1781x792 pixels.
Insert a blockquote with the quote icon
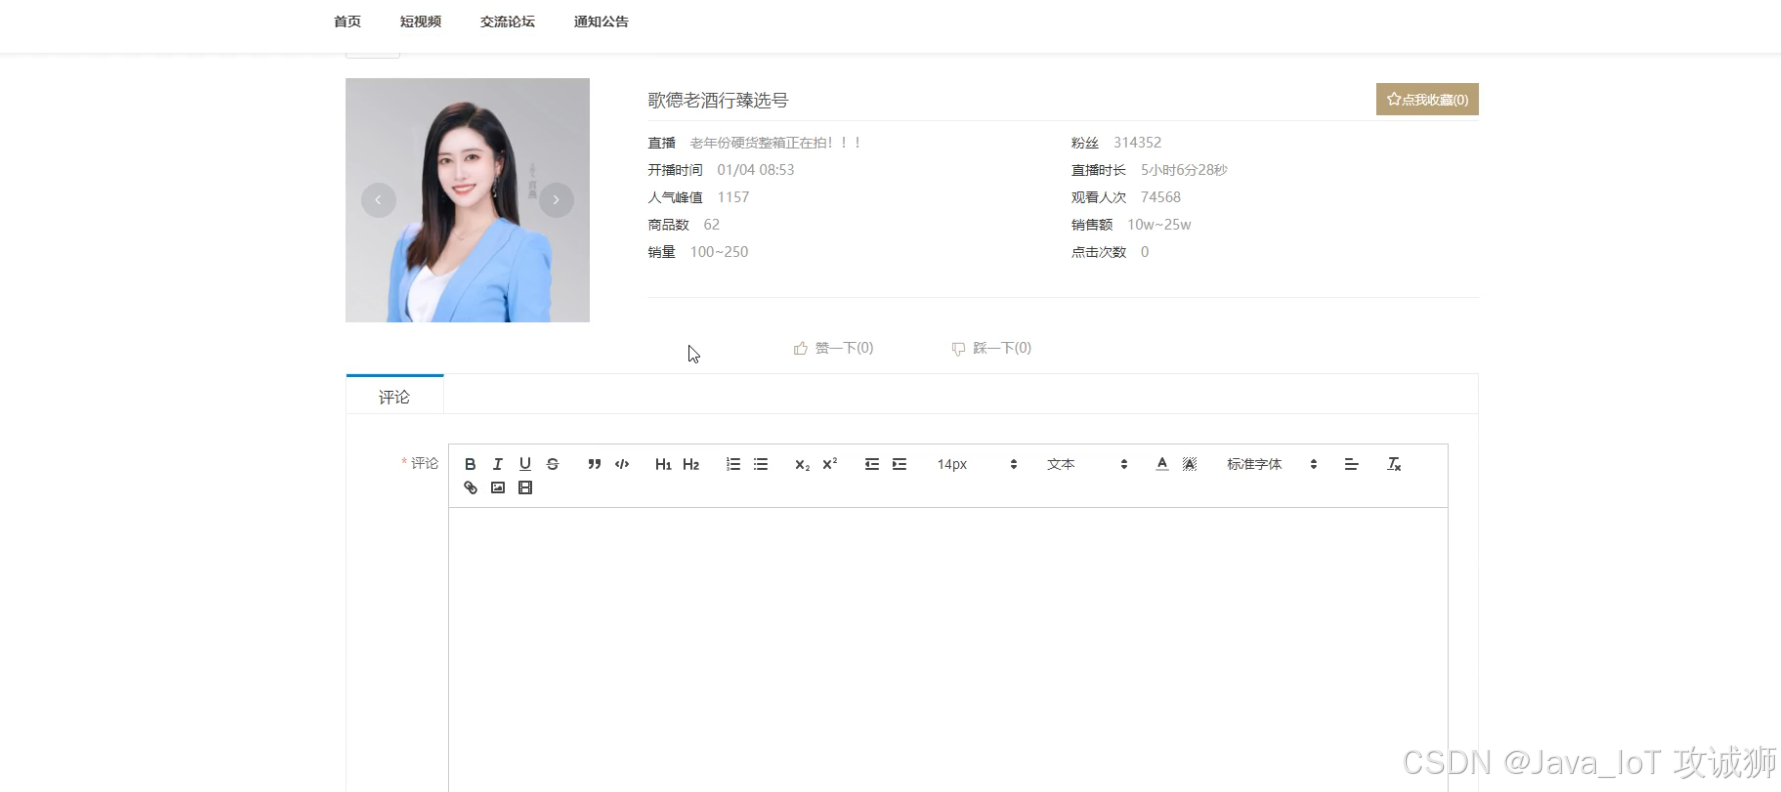tap(594, 464)
